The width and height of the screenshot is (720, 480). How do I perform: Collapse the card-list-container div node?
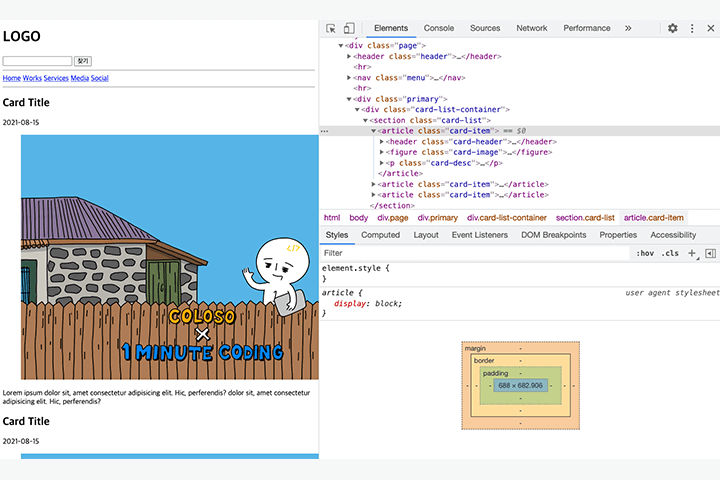pos(357,109)
